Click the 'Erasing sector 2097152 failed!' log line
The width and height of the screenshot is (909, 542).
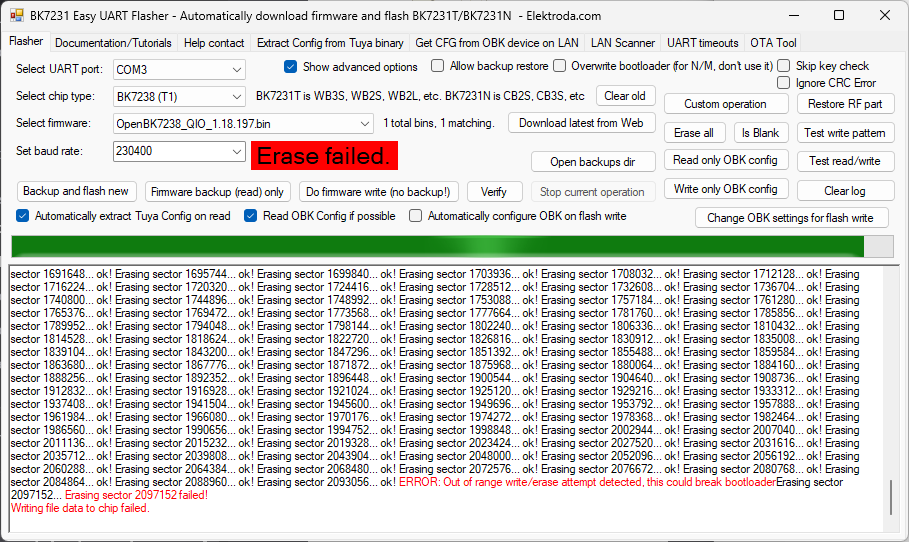point(136,495)
